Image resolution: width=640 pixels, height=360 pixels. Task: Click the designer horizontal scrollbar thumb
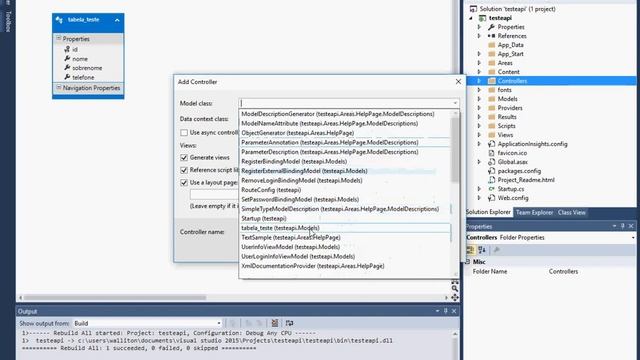pyautogui.click(x=115, y=298)
